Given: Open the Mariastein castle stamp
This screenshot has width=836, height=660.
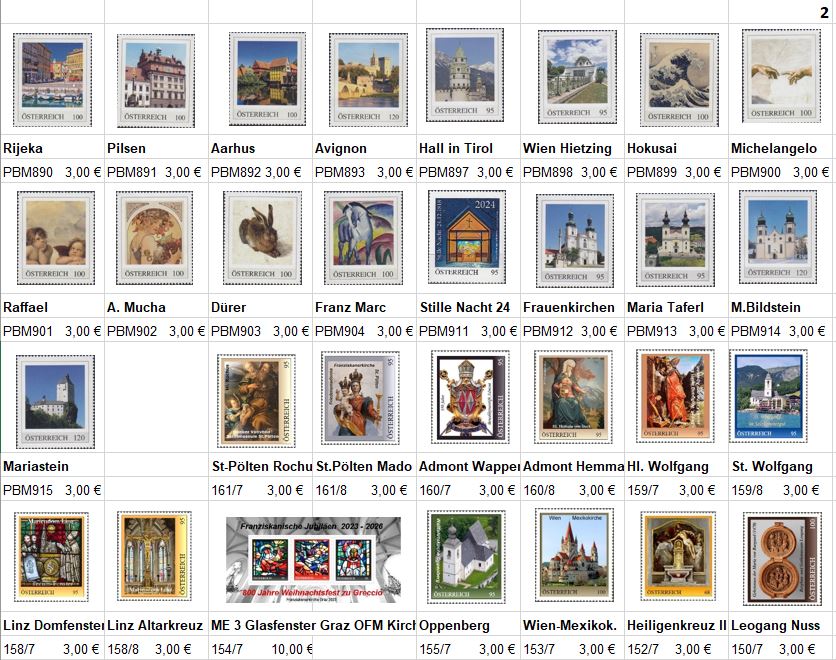Looking at the screenshot, I should (55, 401).
